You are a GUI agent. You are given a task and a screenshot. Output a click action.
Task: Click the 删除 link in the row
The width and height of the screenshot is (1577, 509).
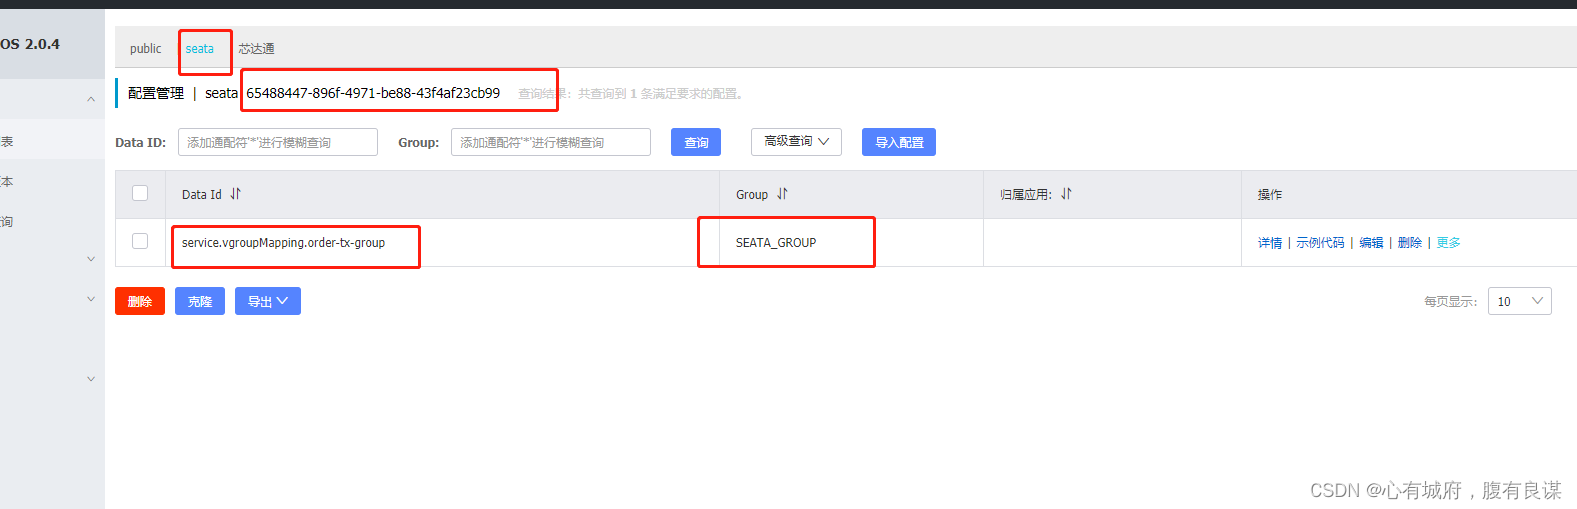pyautogui.click(x=1410, y=243)
